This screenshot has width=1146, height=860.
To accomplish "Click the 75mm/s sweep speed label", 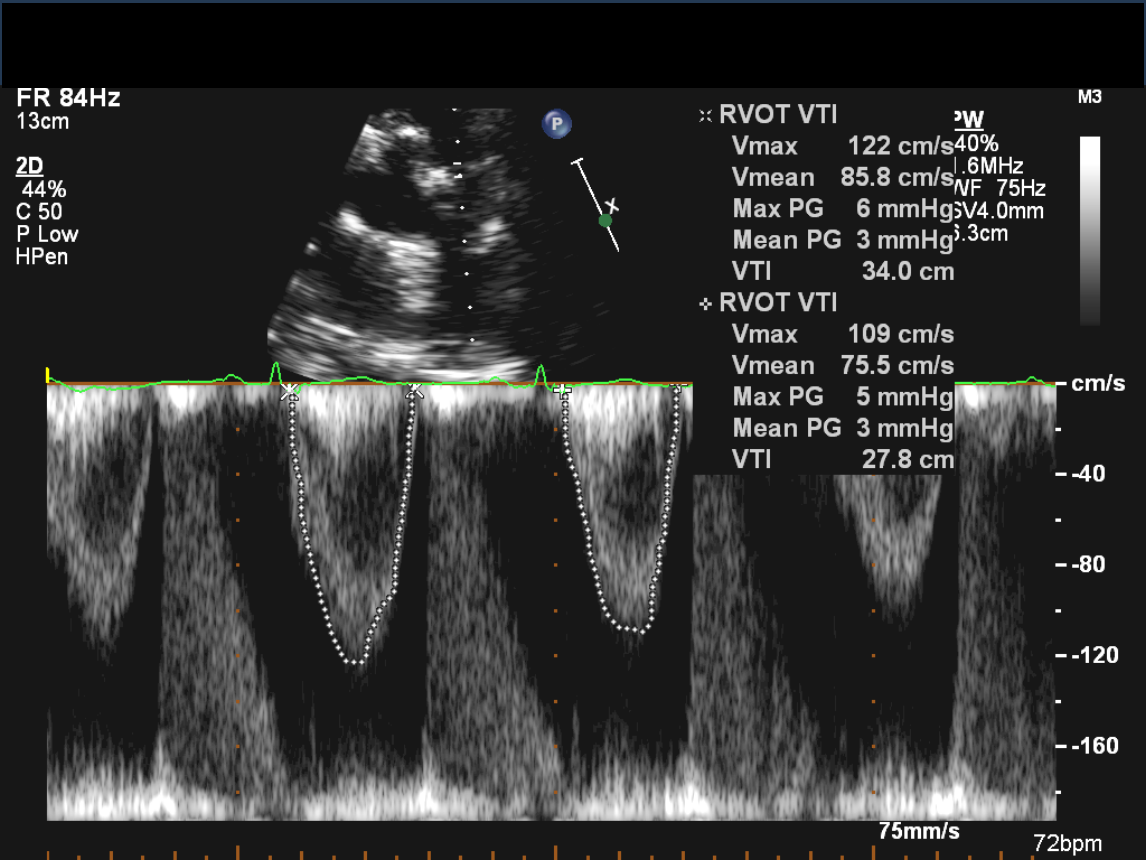I will tap(919, 830).
